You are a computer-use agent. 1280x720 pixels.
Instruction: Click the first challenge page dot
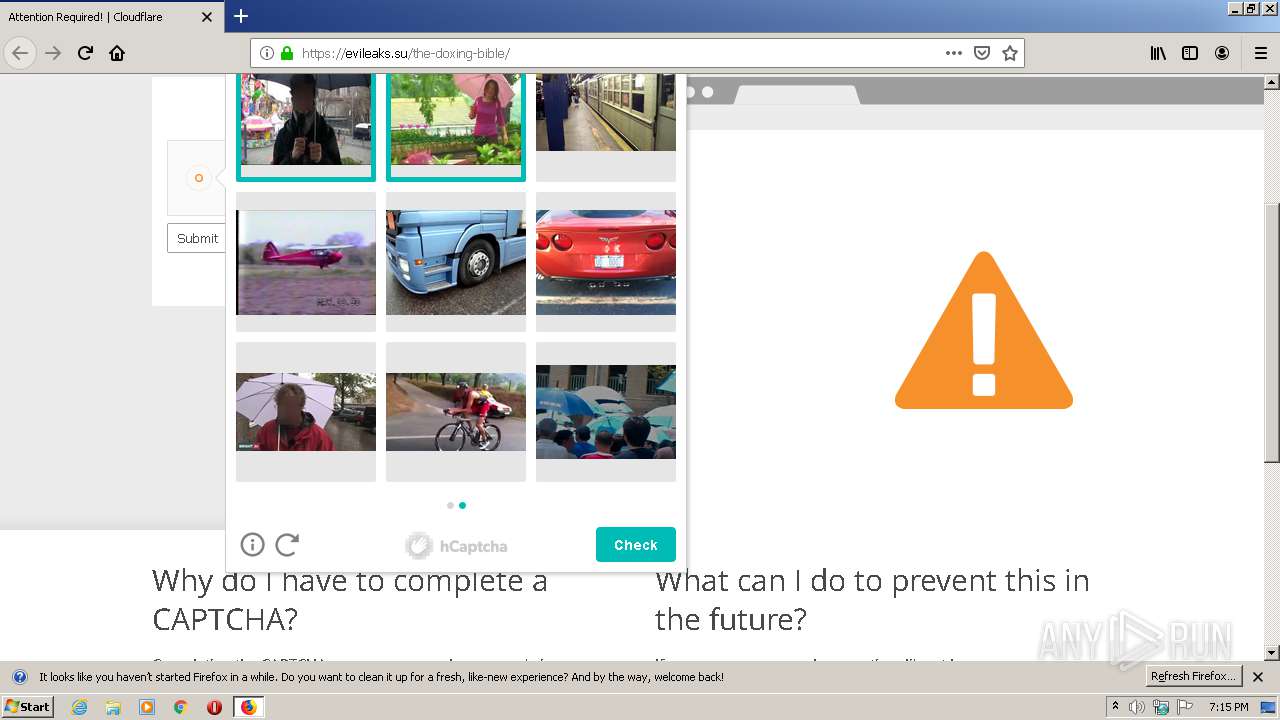coord(450,505)
